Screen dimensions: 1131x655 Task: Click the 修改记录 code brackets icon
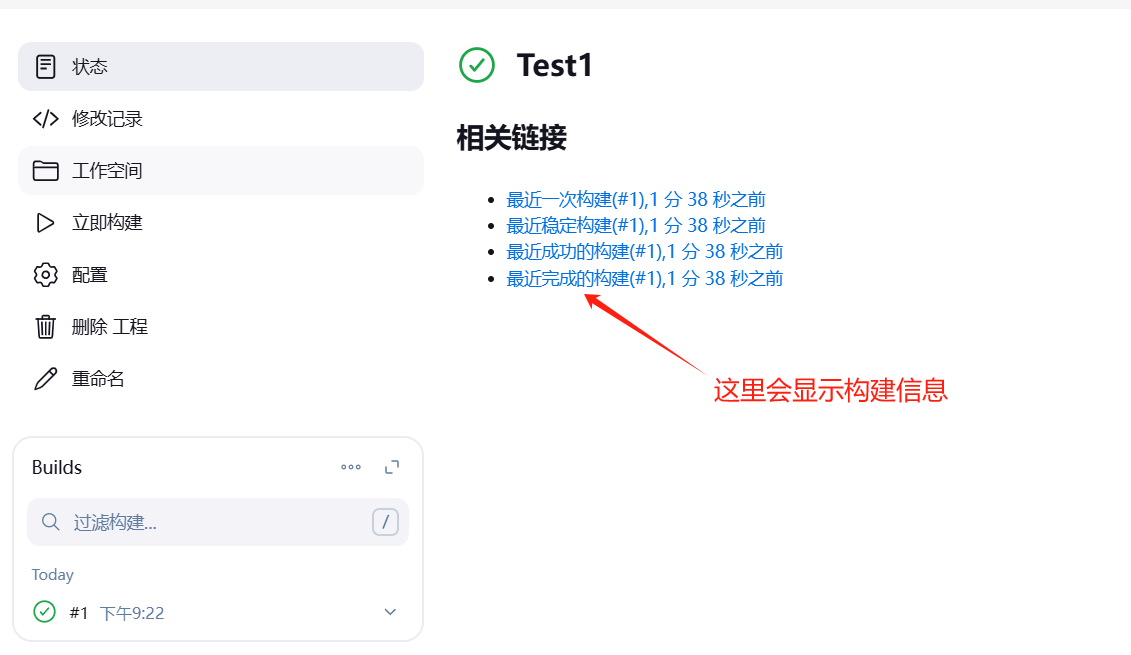(45, 118)
